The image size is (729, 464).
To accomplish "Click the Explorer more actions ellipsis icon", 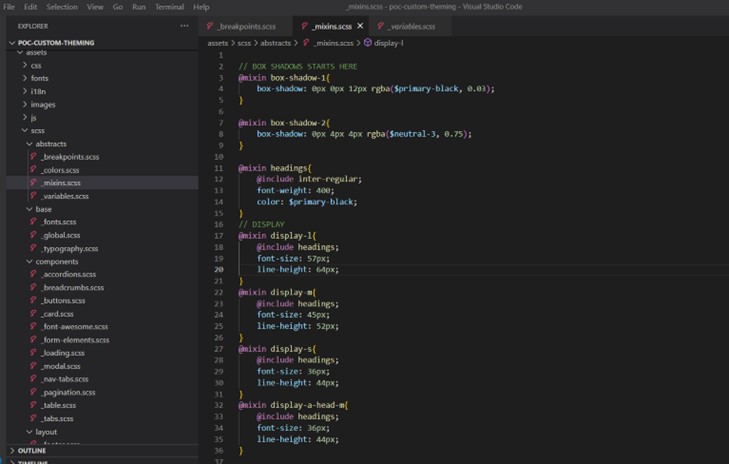I will [x=184, y=26].
